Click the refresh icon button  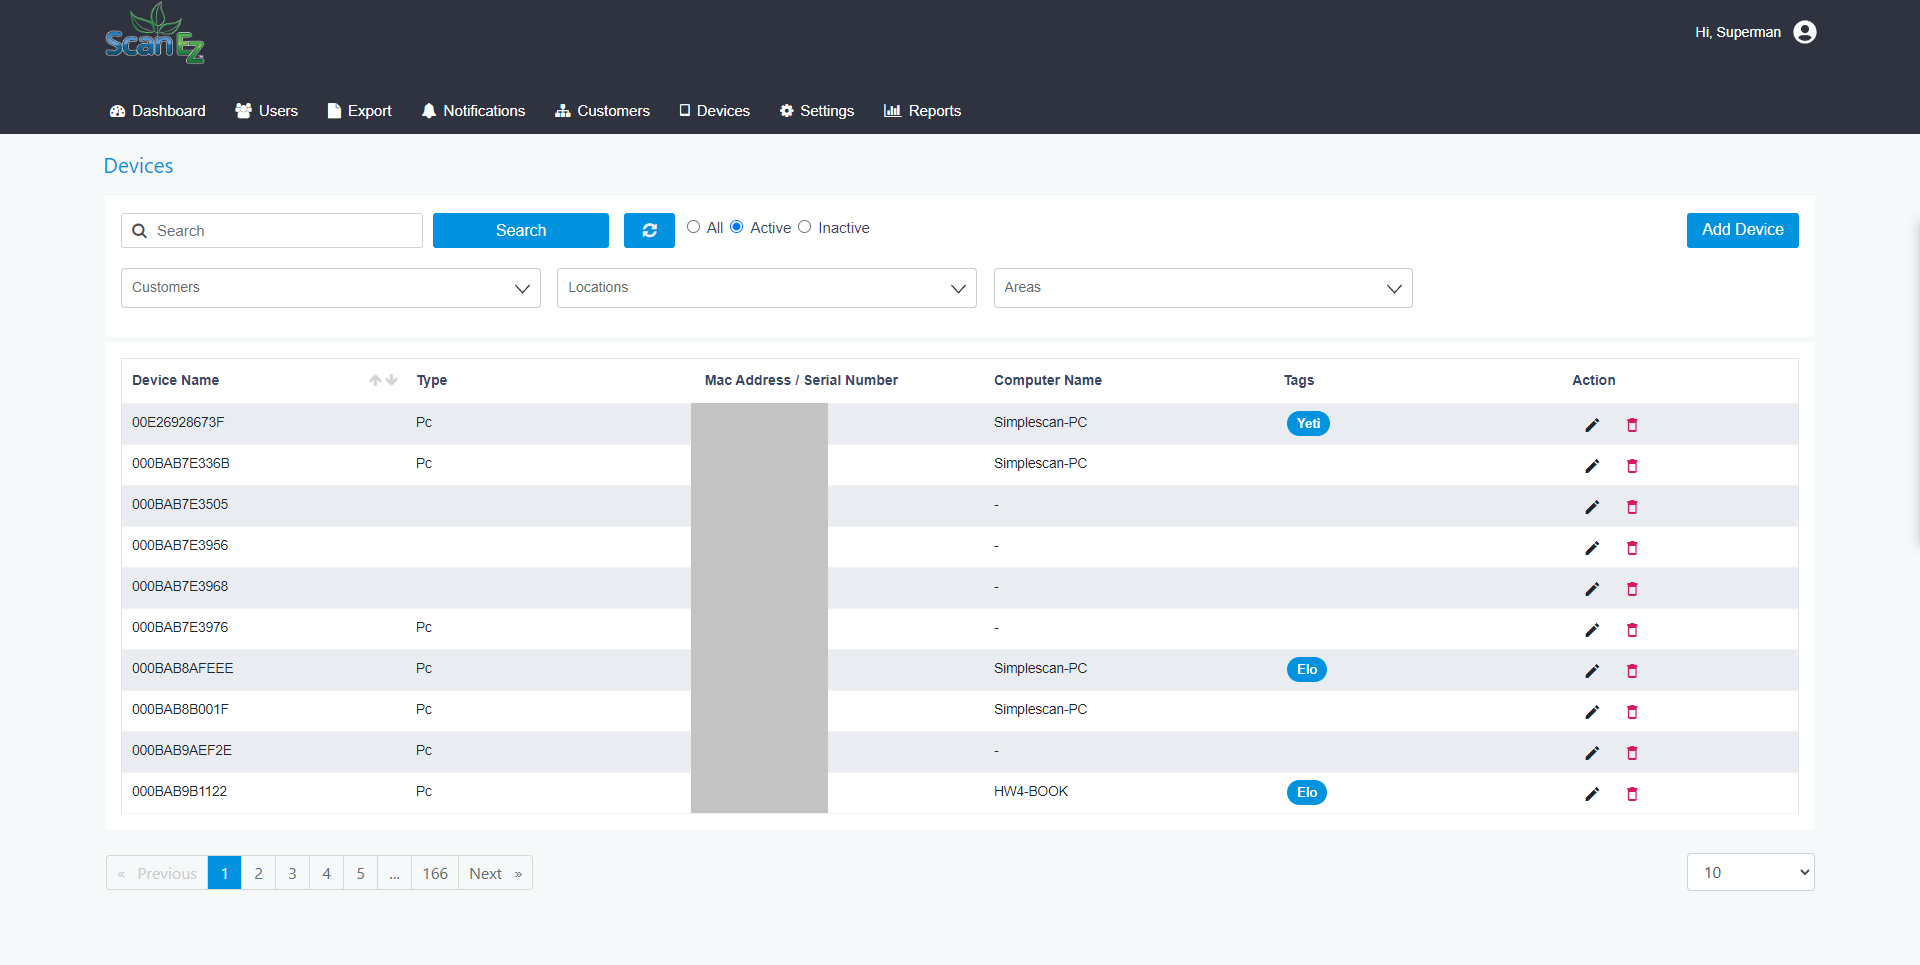(x=649, y=230)
